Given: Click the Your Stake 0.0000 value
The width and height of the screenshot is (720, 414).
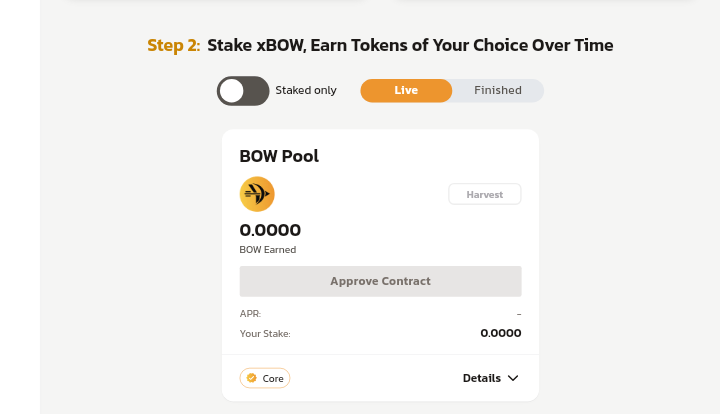Looking at the screenshot, I should (x=500, y=333).
